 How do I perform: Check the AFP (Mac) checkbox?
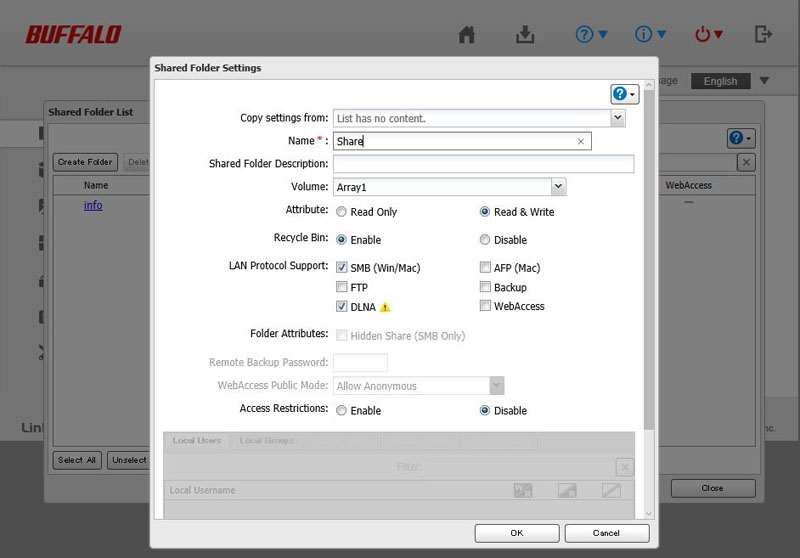(485, 267)
